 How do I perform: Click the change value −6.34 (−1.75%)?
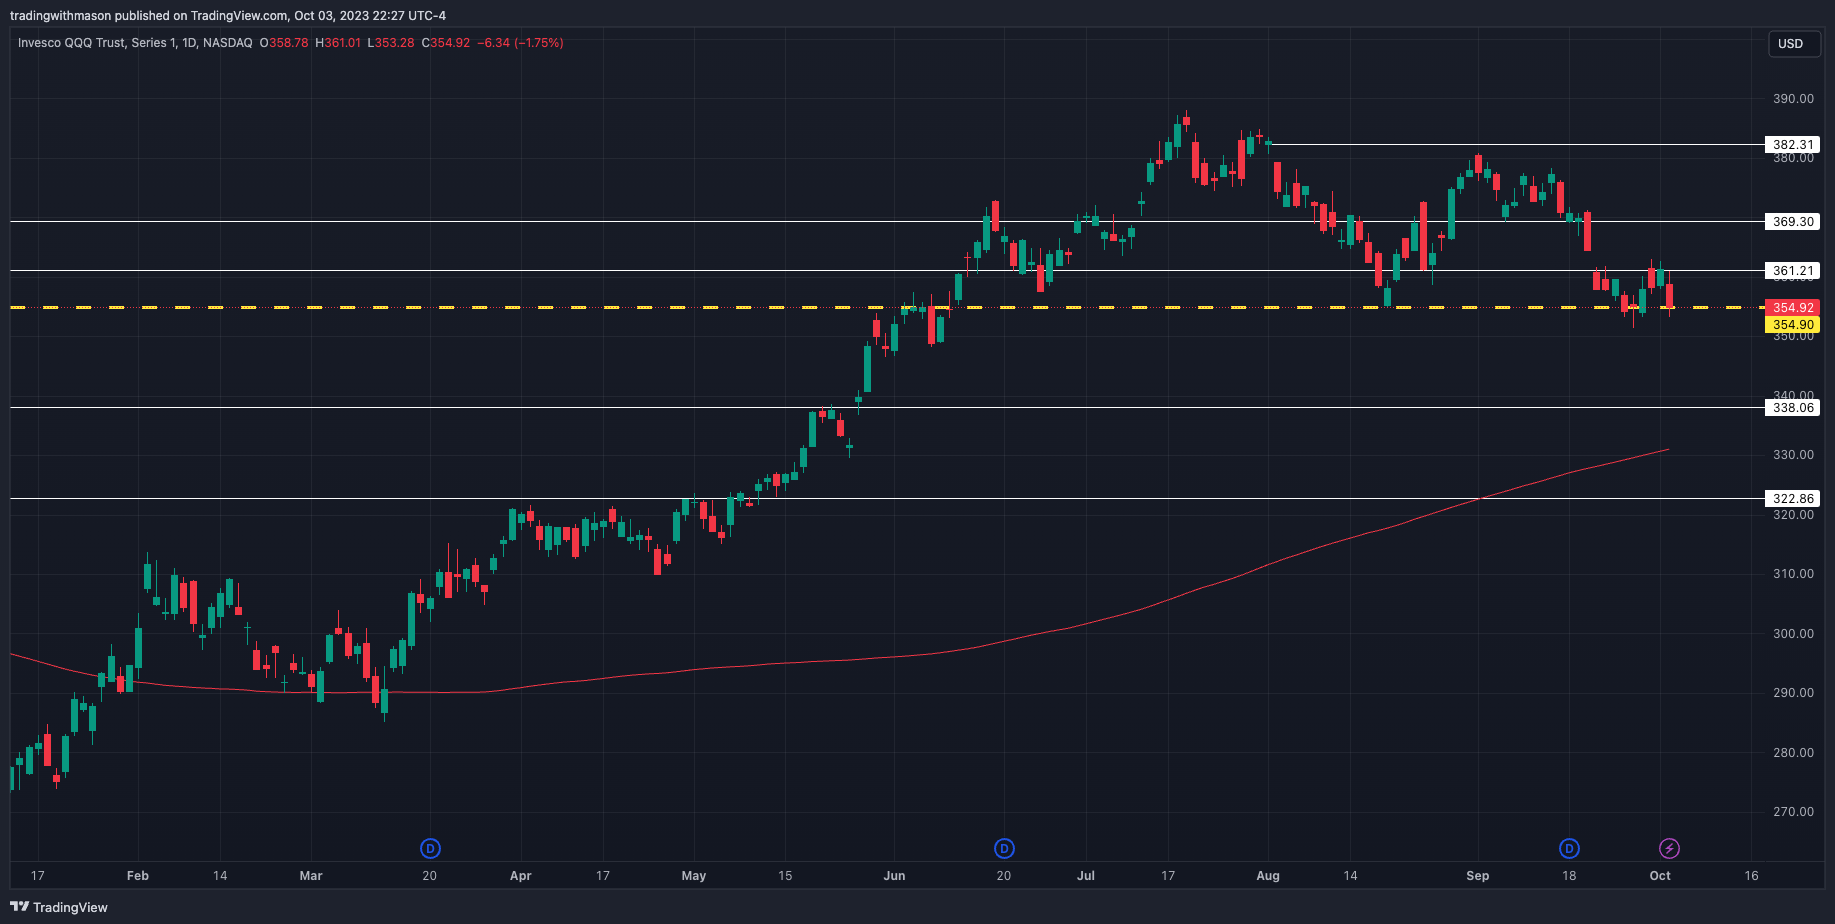[x=520, y=43]
